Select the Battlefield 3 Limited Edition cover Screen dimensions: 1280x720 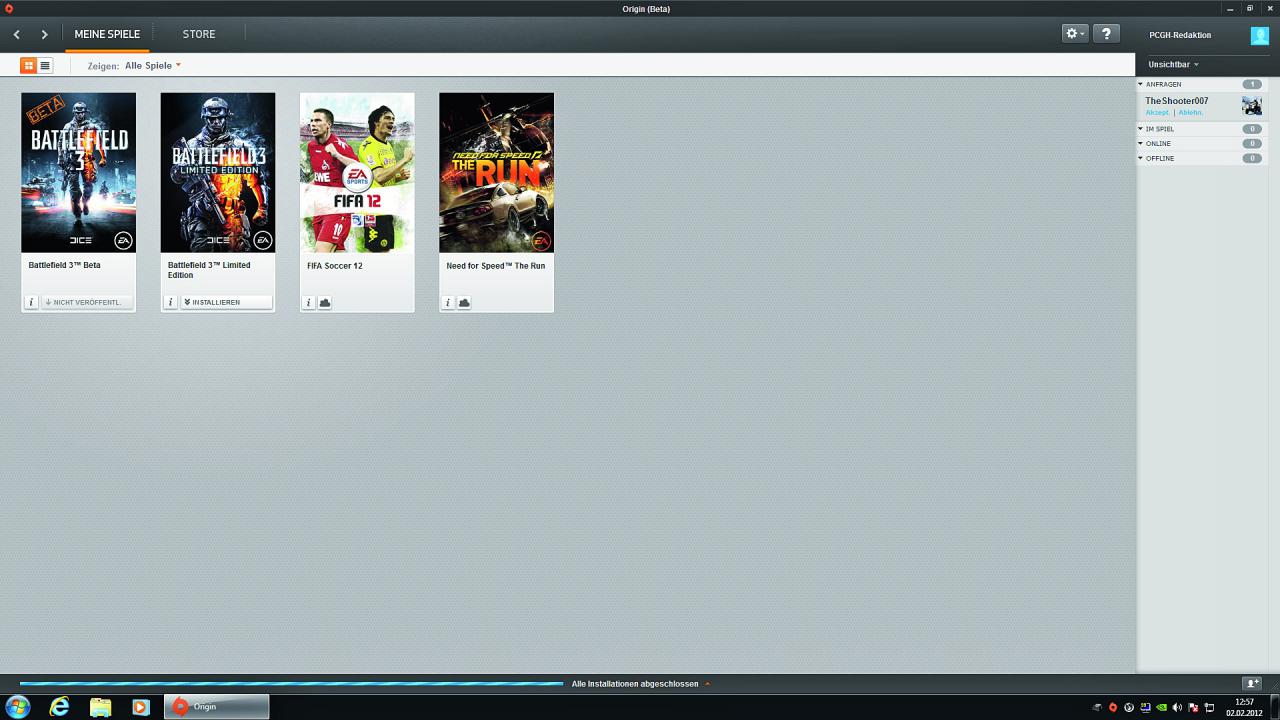(218, 172)
